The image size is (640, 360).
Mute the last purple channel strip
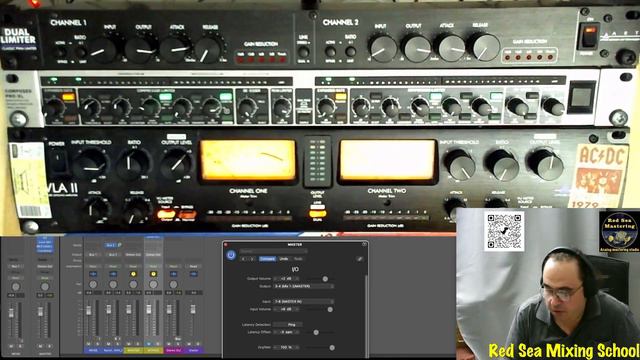[x=189, y=344]
